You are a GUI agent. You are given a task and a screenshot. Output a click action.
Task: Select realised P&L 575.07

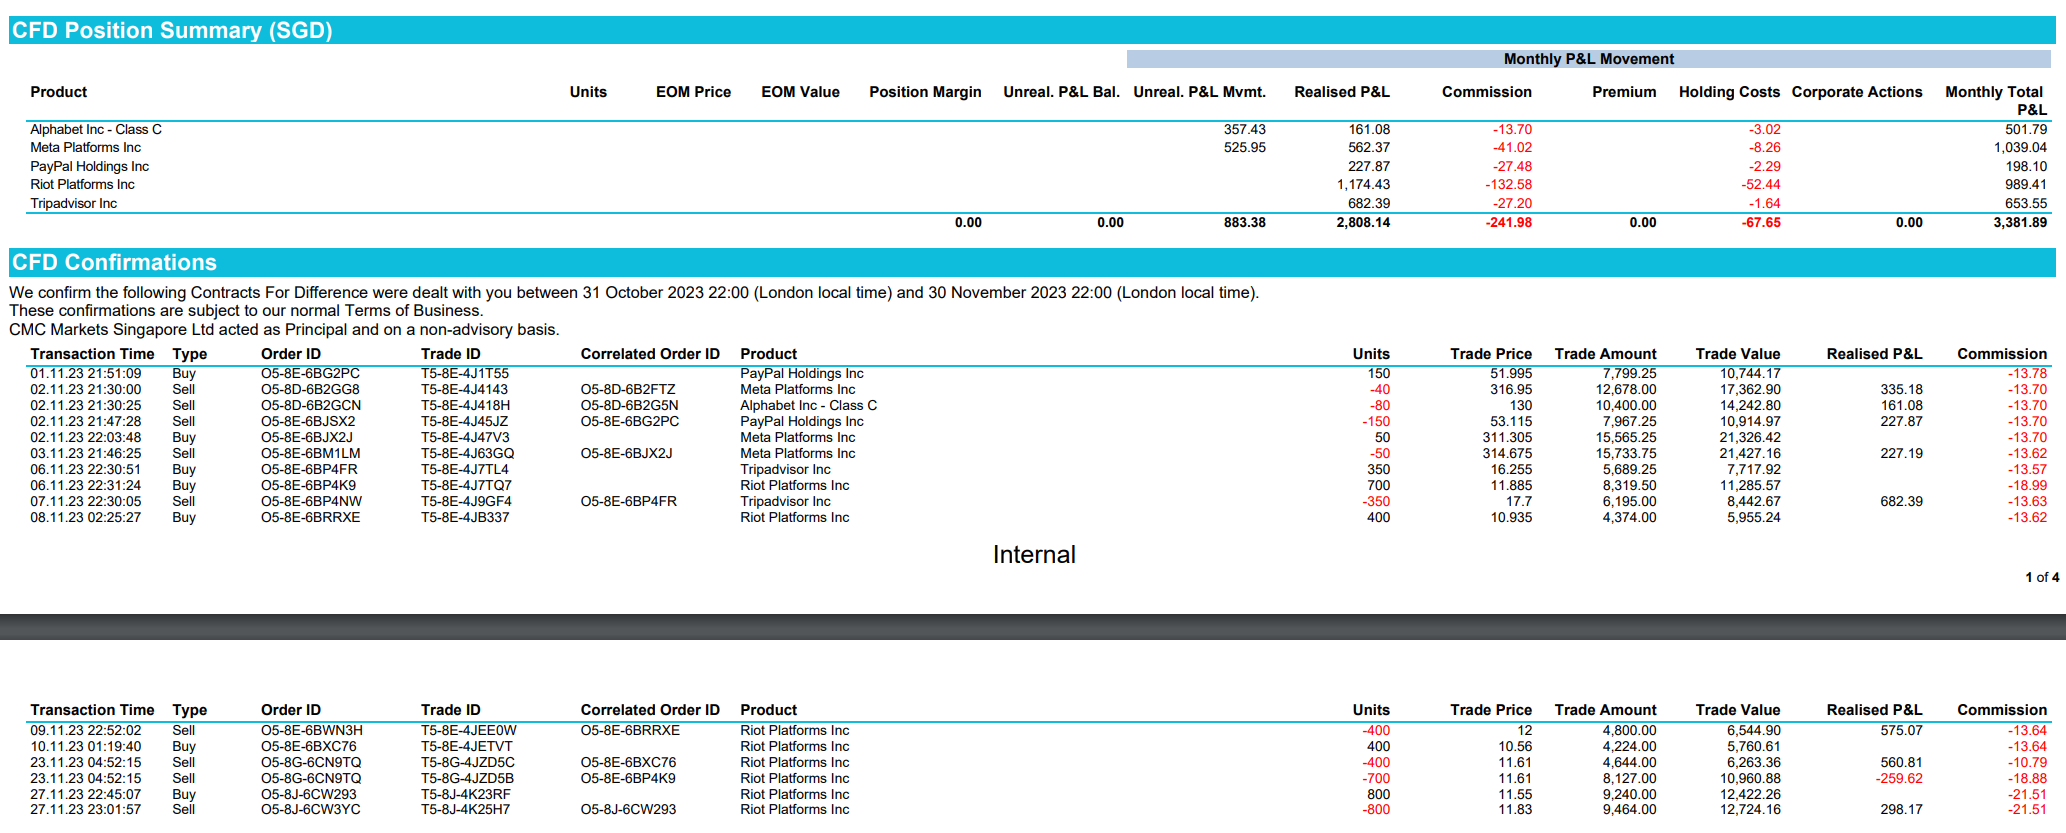coord(1901,730)
